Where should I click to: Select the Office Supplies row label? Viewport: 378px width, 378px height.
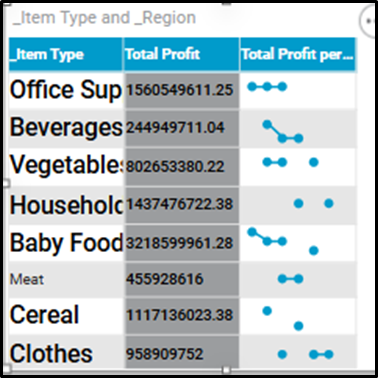click(x=66, y=90)
